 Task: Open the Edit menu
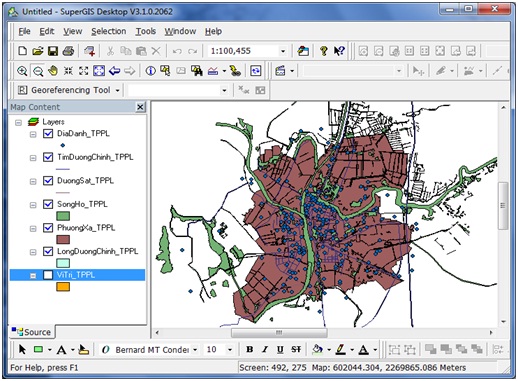point(47,31)
